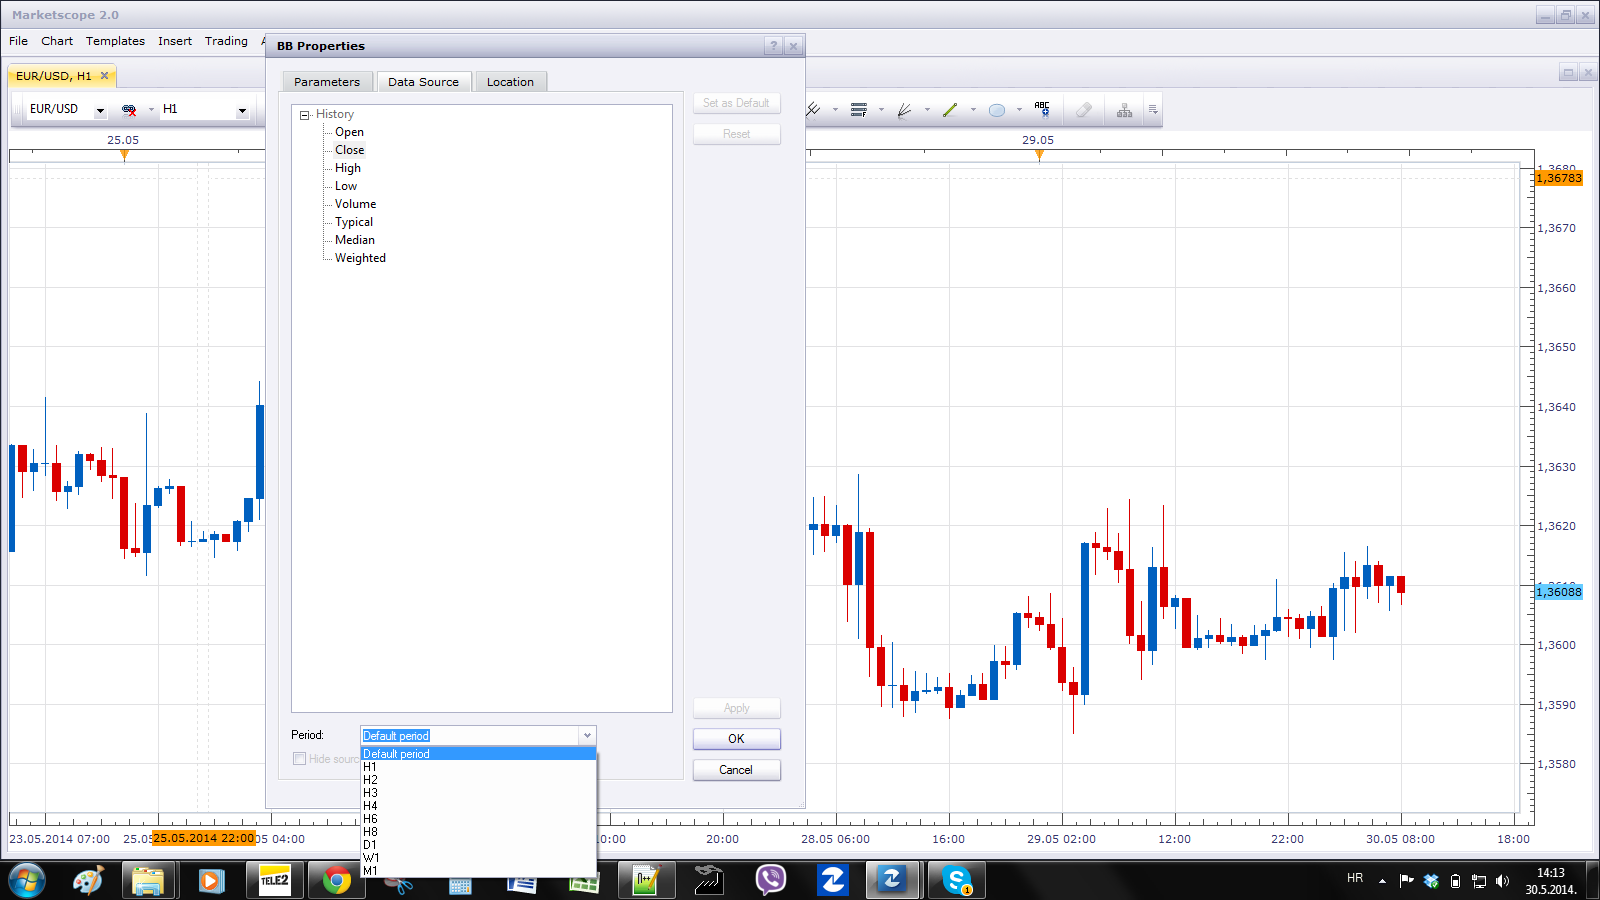
Task: Select Typical in History data source
Action: click(354, 222)
